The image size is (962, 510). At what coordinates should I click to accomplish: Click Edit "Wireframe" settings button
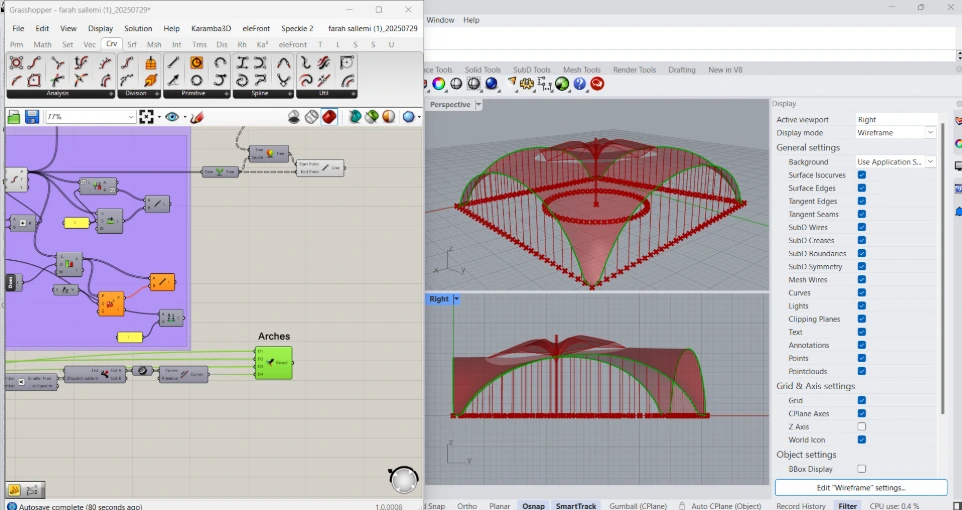pyautogui.click(x=860, y=488)
